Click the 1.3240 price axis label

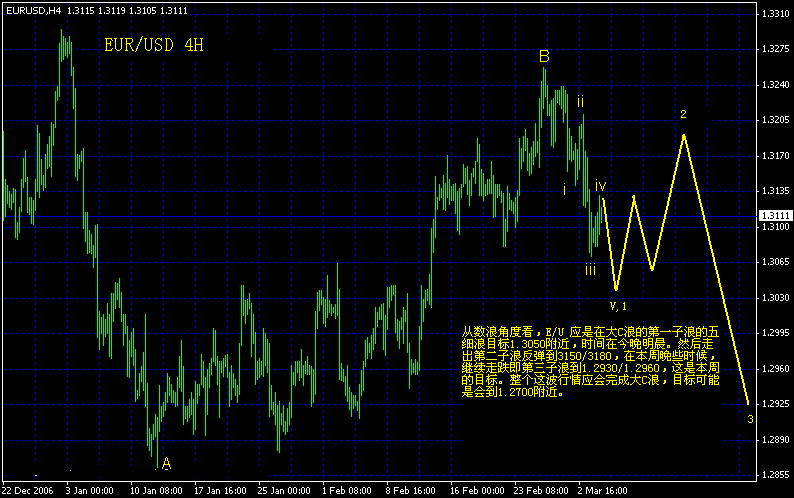pos(775,85)
